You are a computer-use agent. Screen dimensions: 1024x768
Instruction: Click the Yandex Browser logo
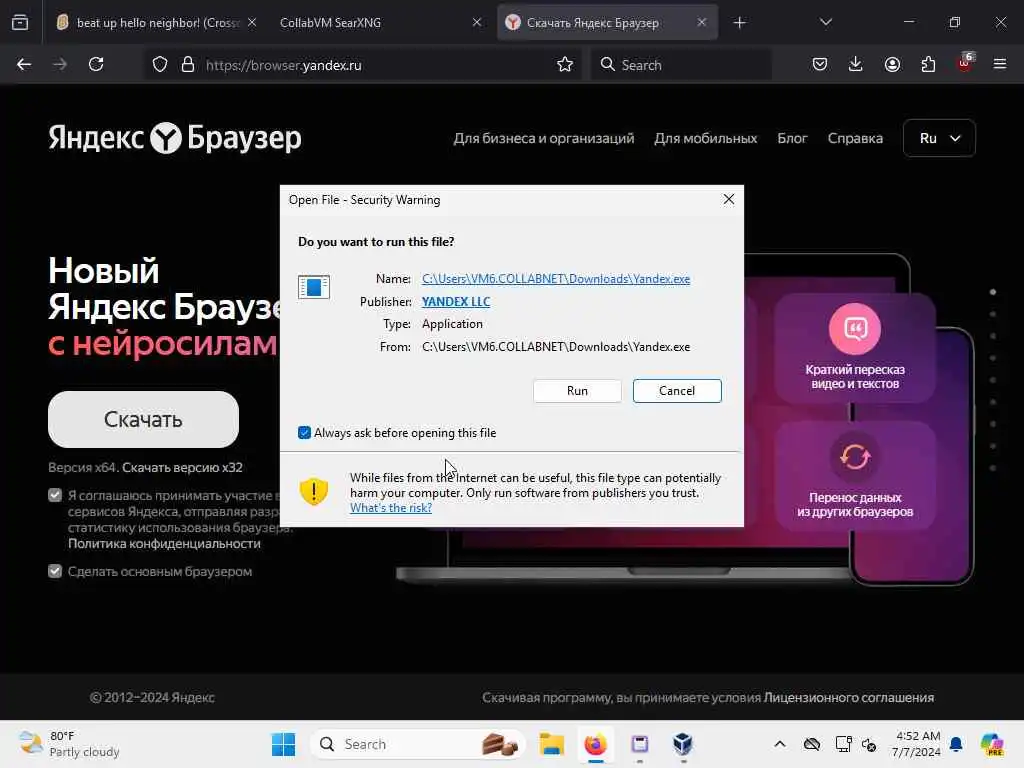tap(175, 138)
